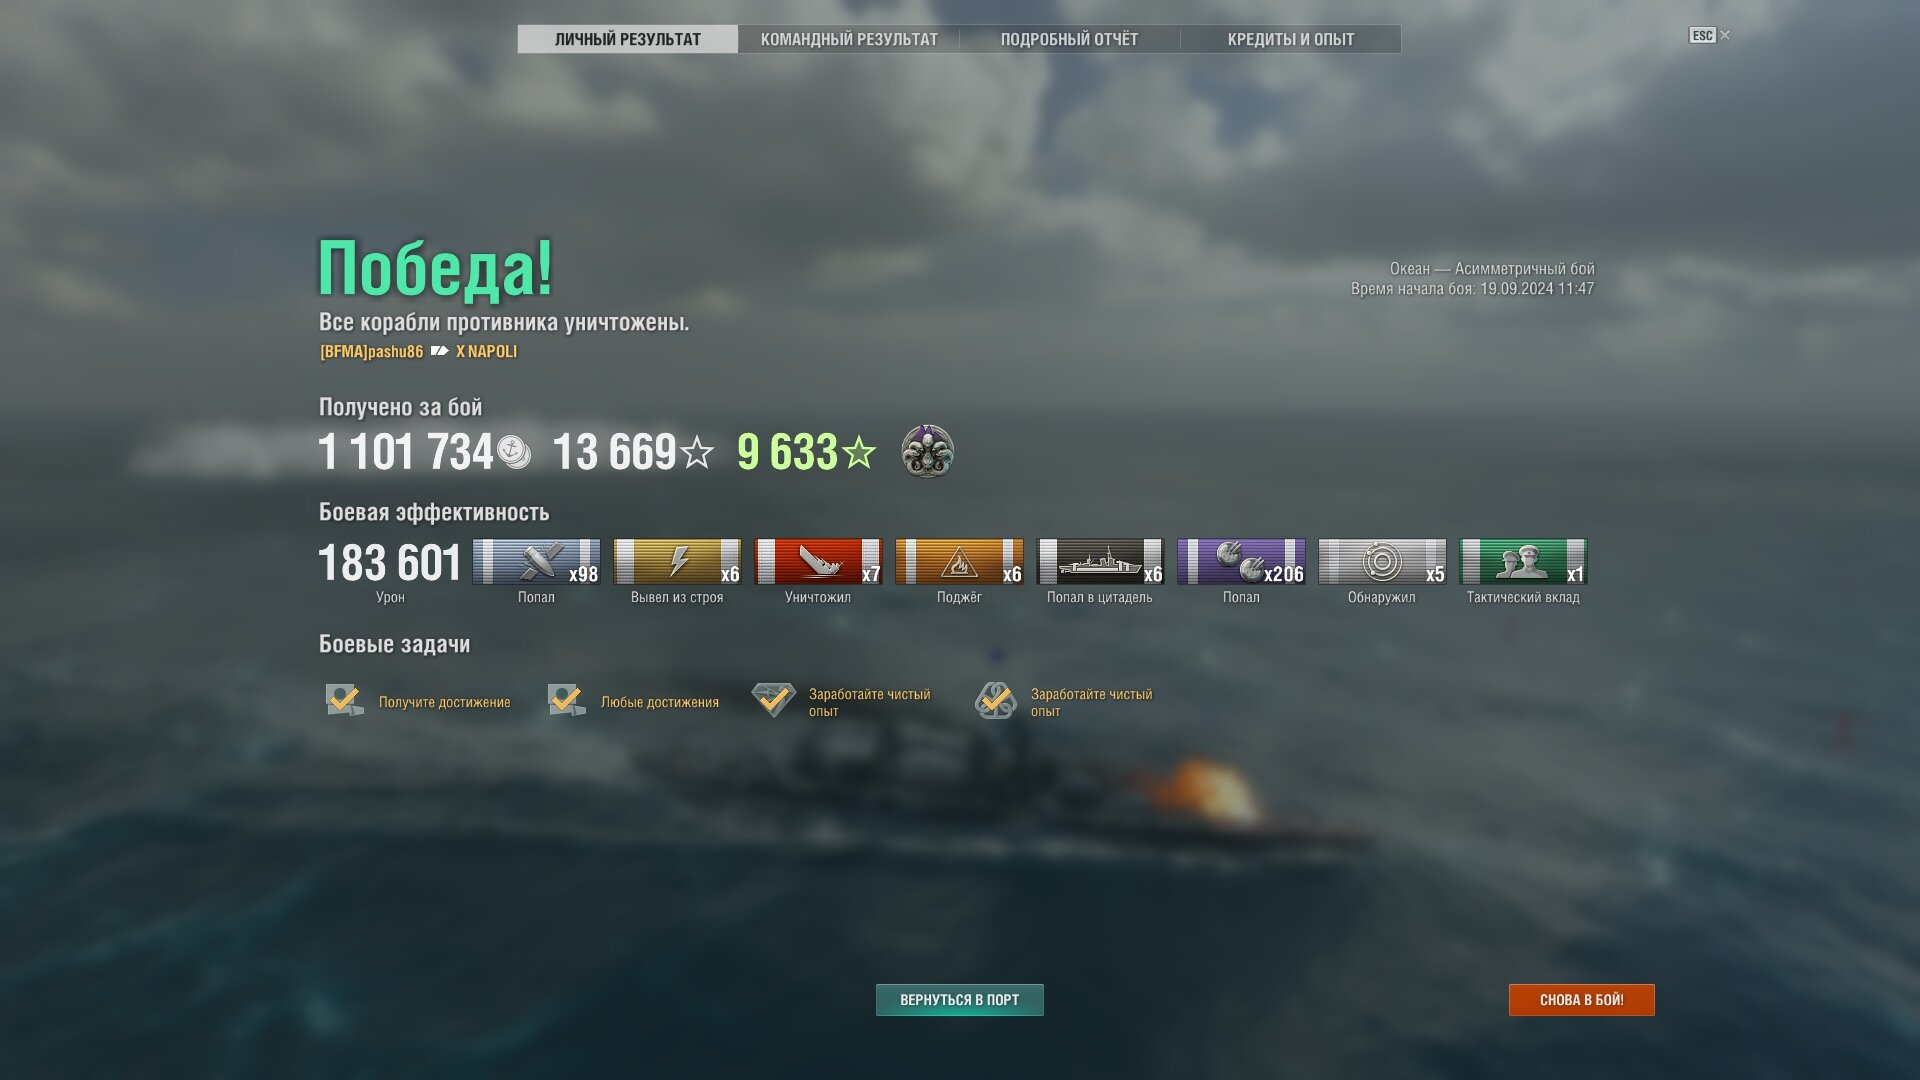Image resolution: width=1920 pixels, height=1080 pixels.
Task: Click the plane hits ribbon x98
Action: click(536, 561)
